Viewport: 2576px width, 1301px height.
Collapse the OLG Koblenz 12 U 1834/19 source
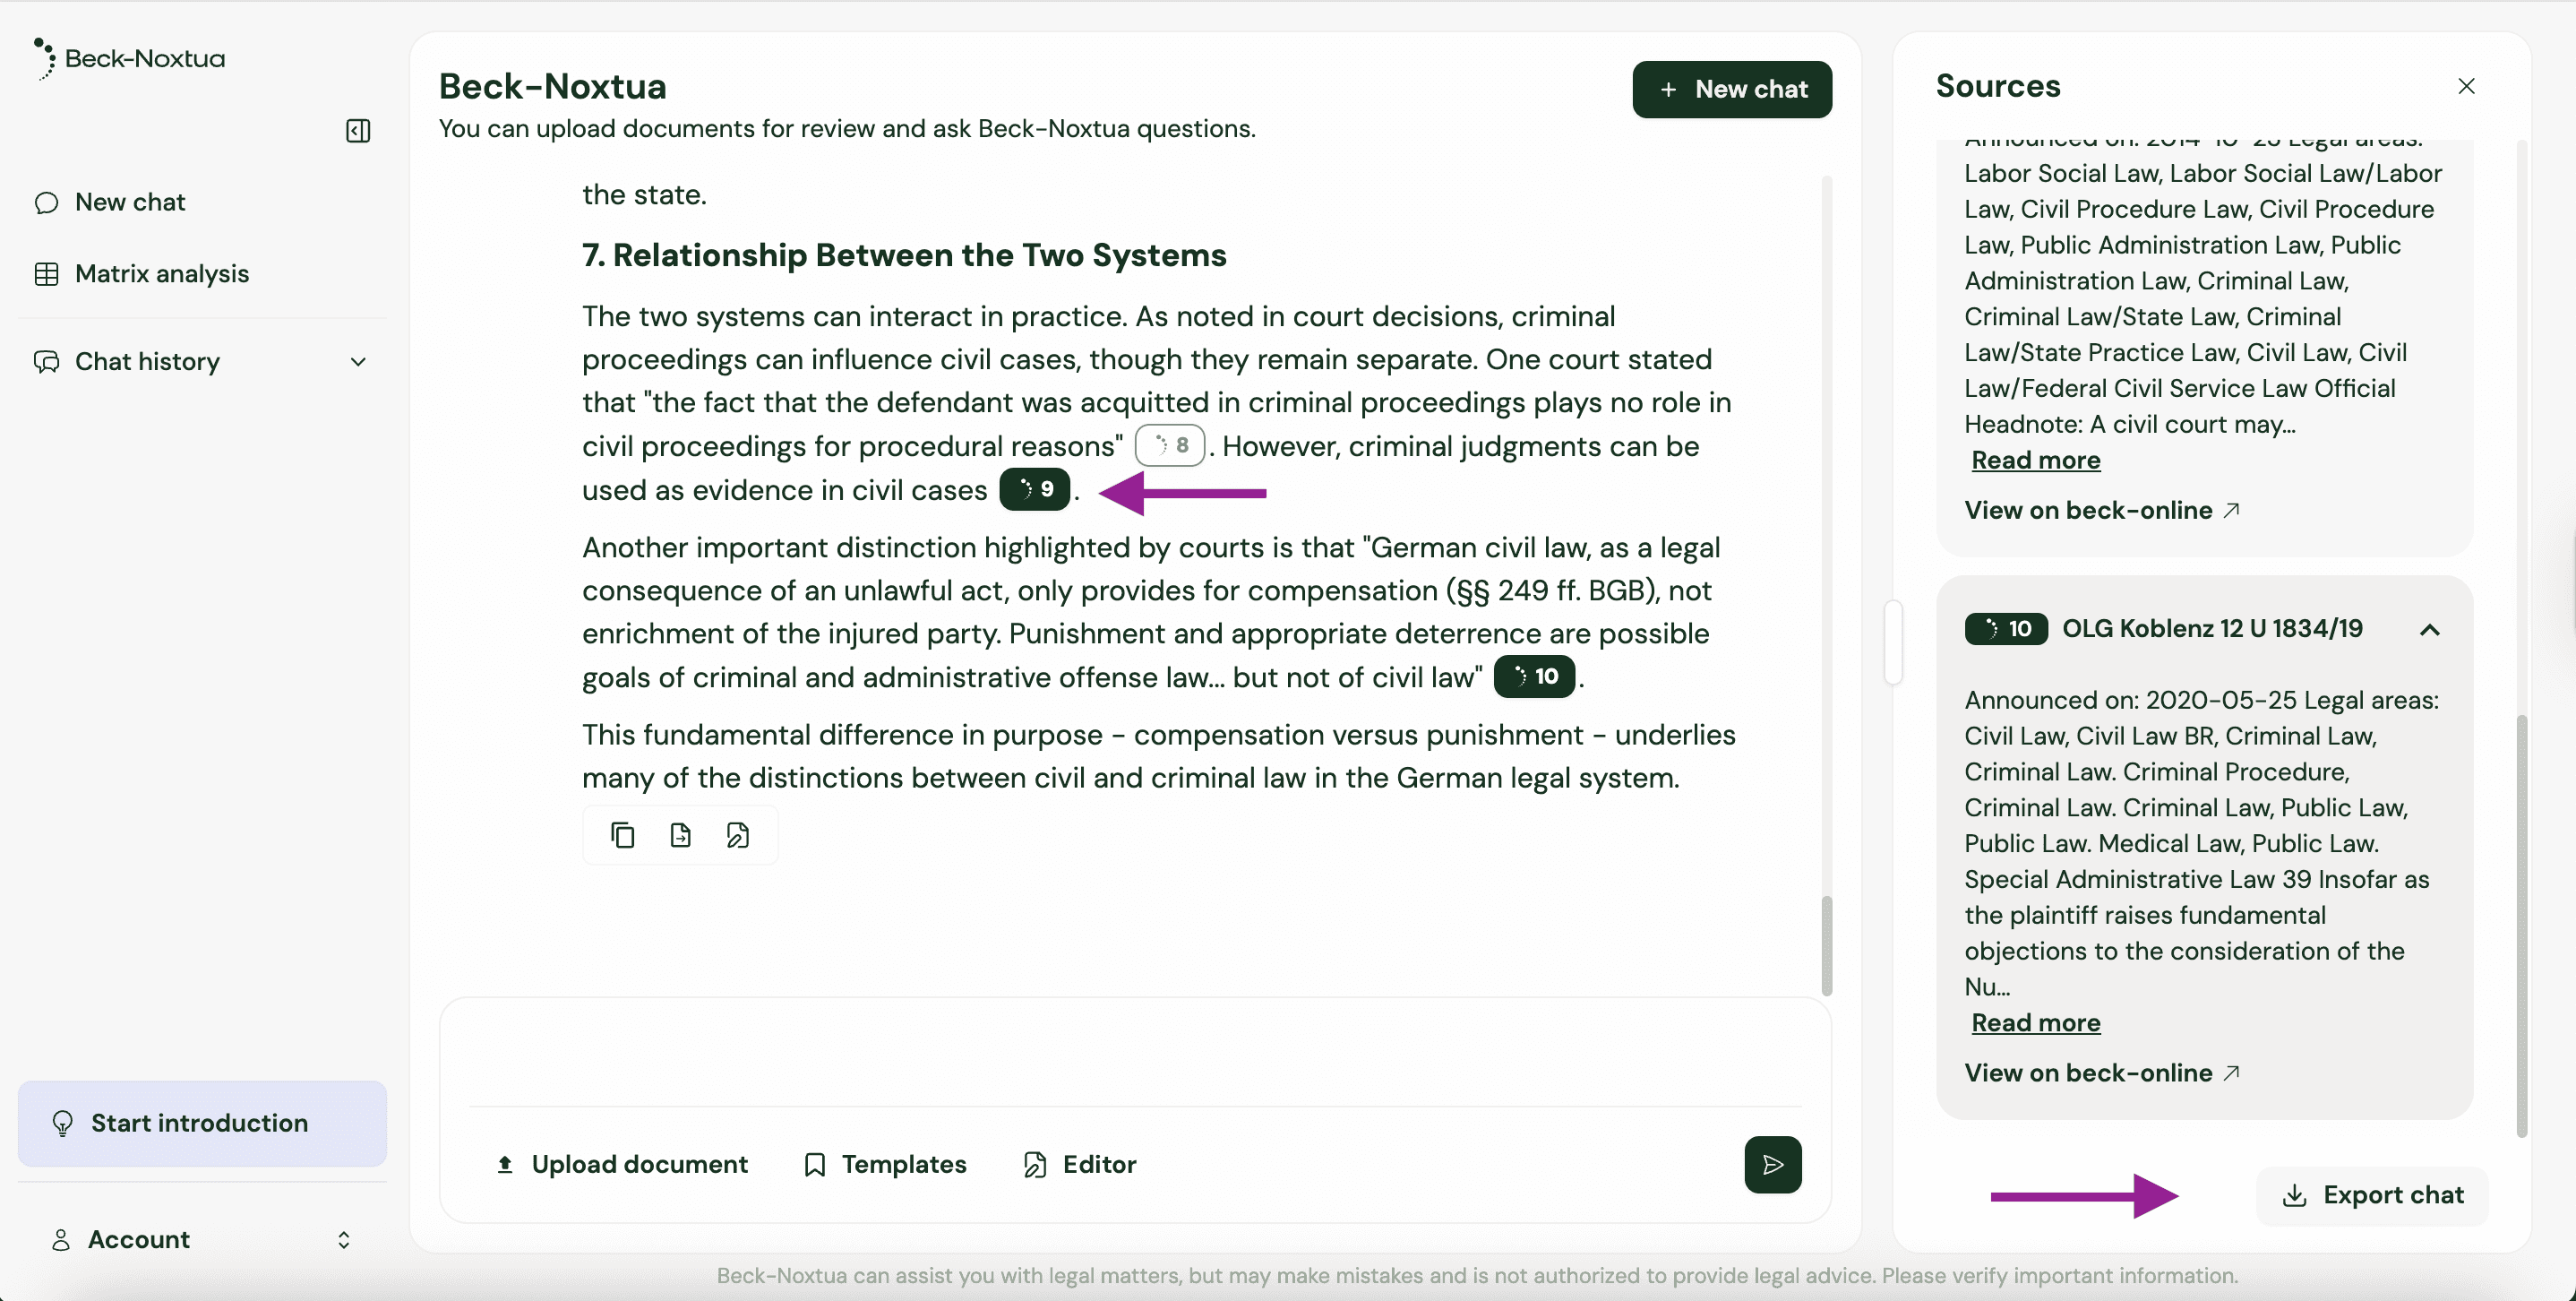[x=2429, y=630]
